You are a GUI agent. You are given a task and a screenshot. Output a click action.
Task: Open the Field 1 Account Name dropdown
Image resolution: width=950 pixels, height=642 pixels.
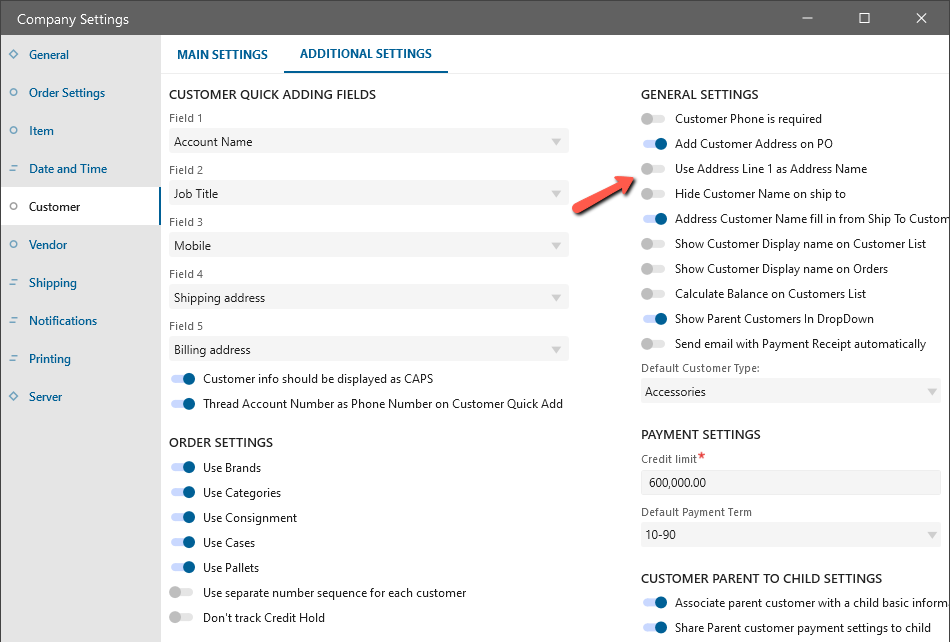pyautogui.click(x=368, y=142)
